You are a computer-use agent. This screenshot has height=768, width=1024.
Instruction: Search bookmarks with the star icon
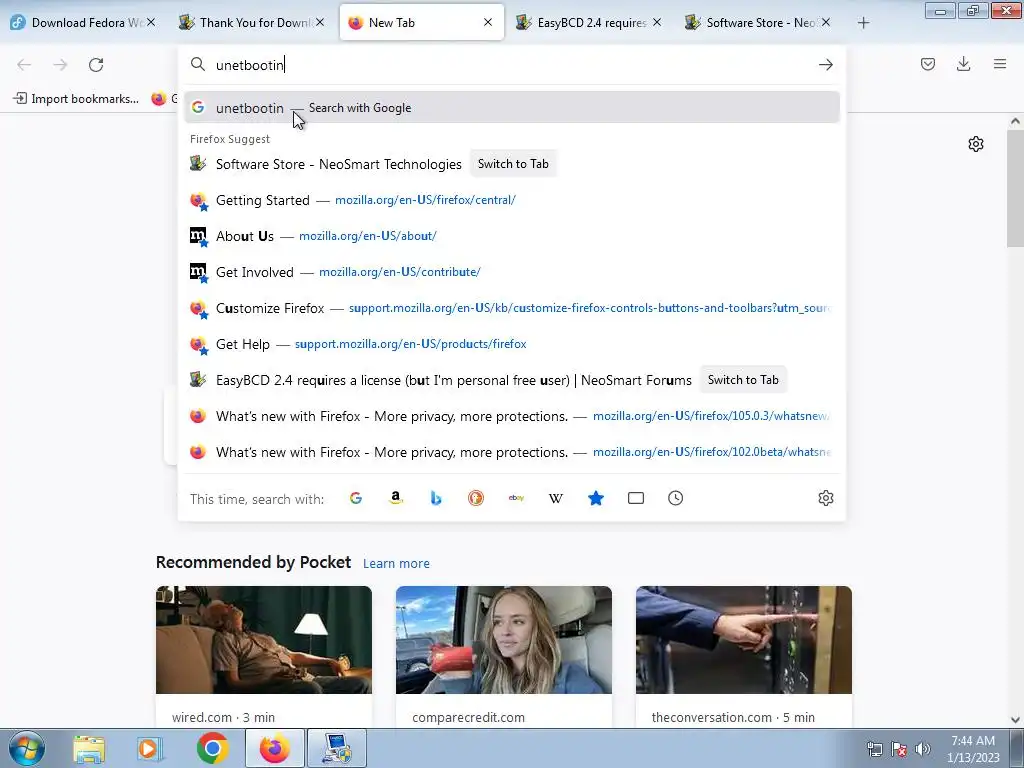click(596, 498)
